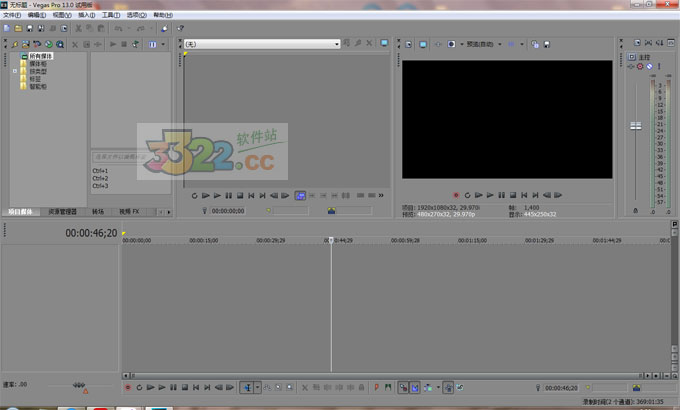The image size is (680, 410).
Task: Click the timeline horizontal scrollbar
Action: coord(386,376)
